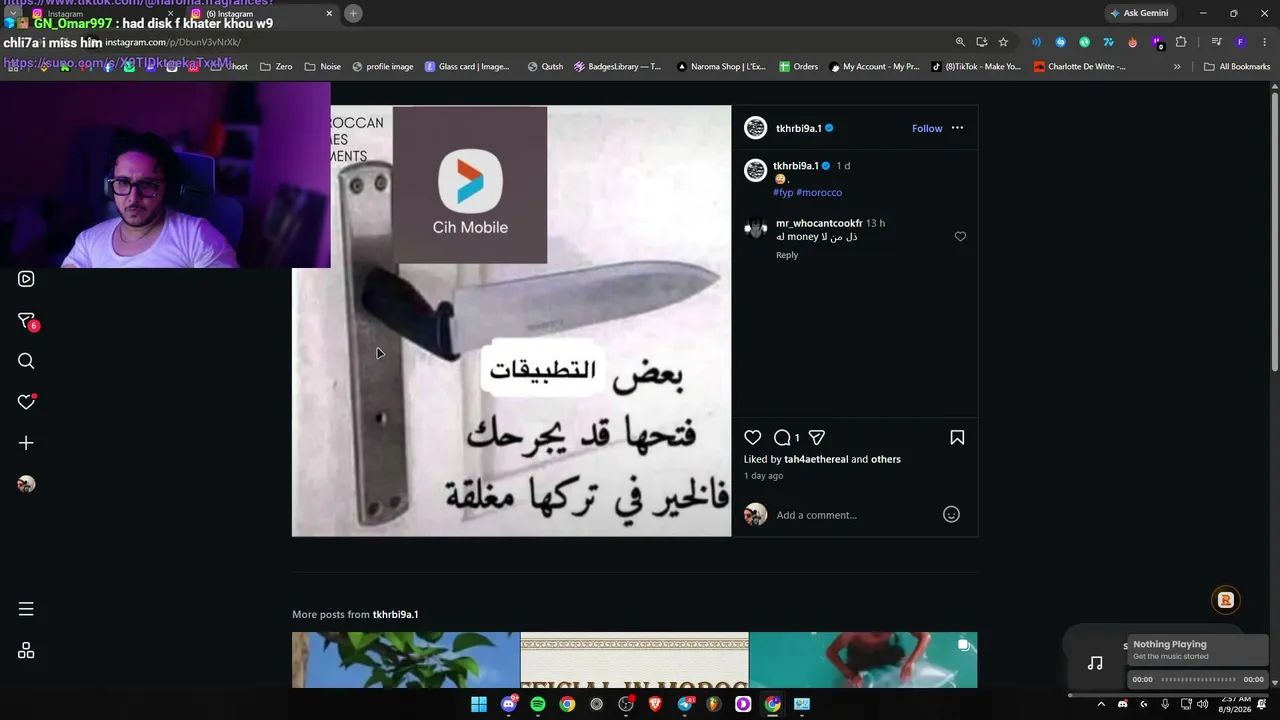Open Chrome profile avatar F
The height and width of the screenshot is (720, 1280).
(x=1240, y=42)
